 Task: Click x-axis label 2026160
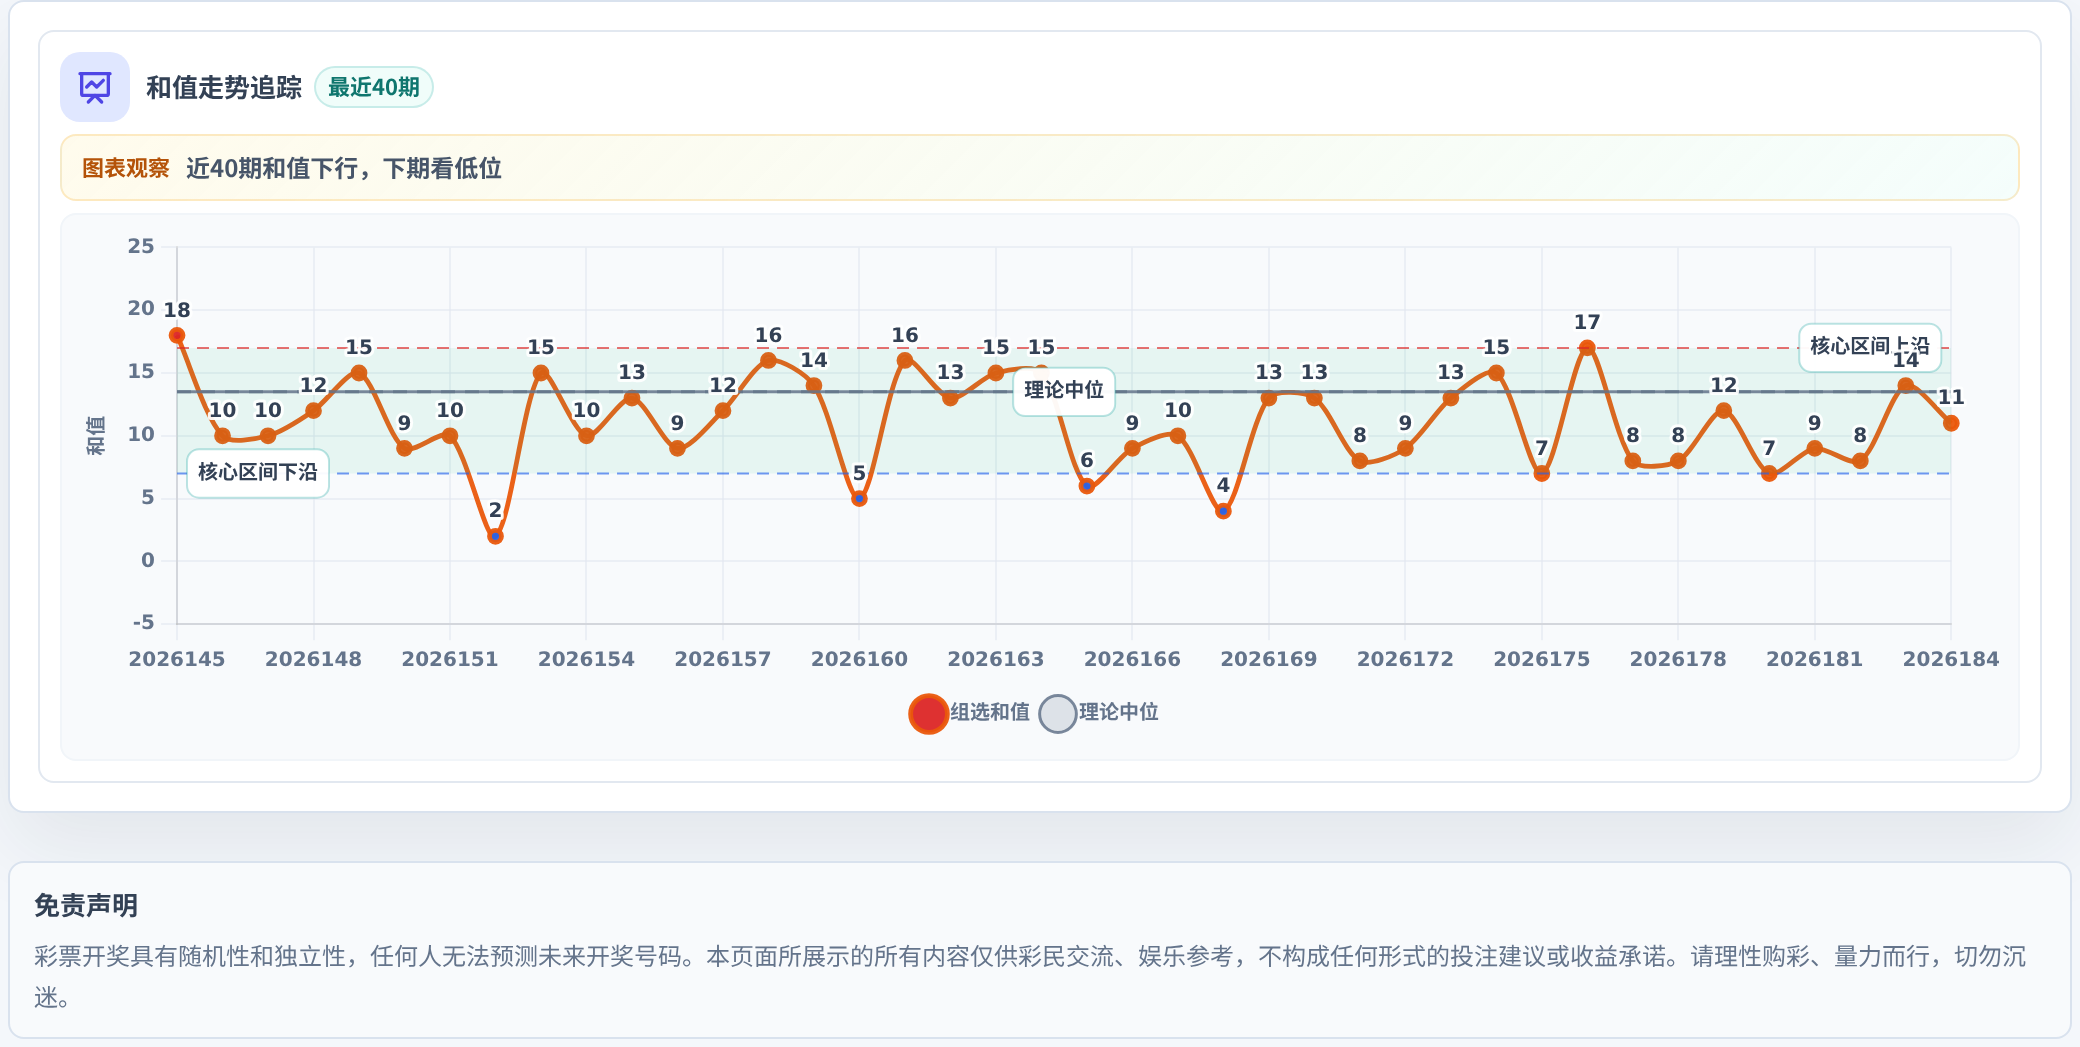(x=859, y=659)
